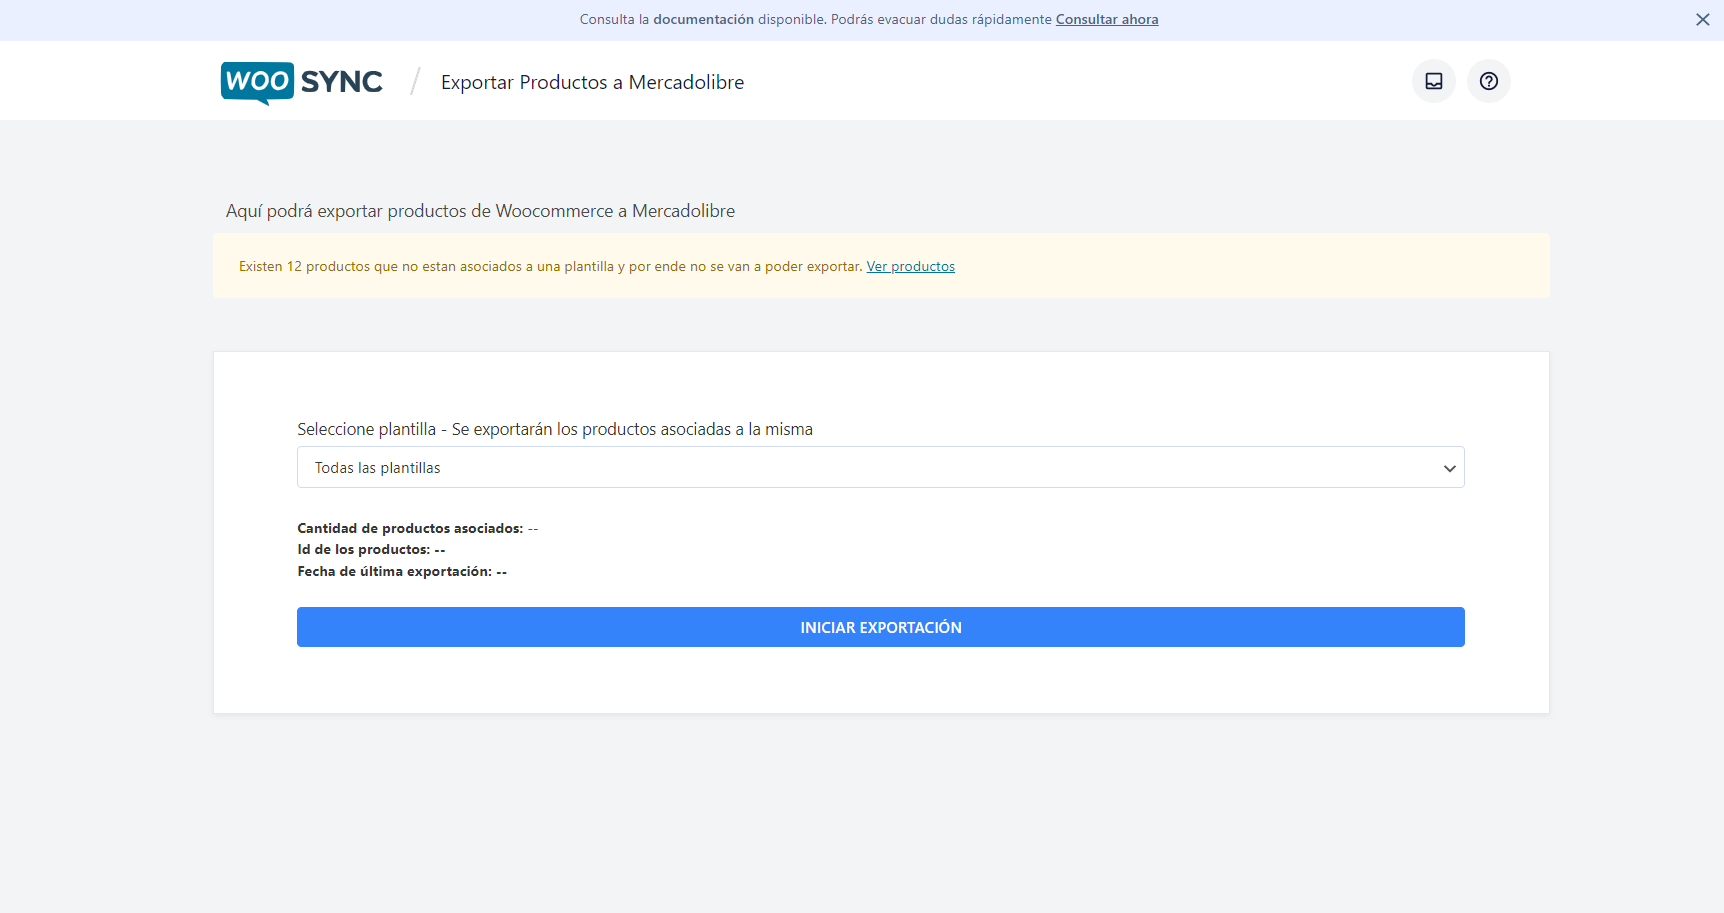
Task: Follow the 'Ver productos' link
Action: click(910, 267)
